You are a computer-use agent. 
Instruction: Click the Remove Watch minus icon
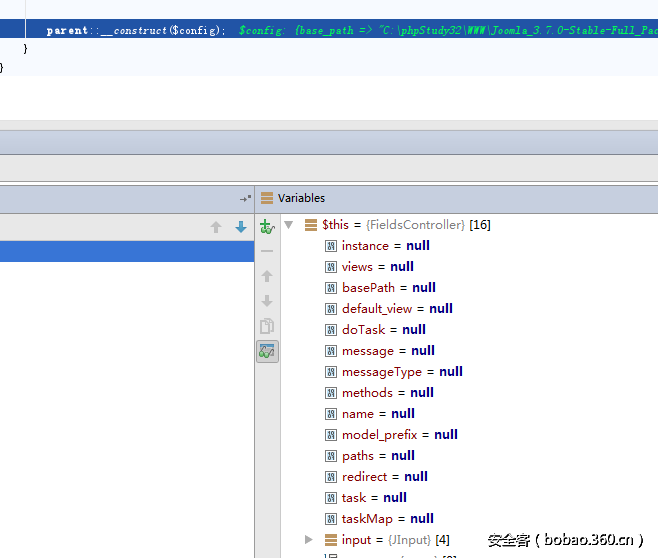coord(267,251)
